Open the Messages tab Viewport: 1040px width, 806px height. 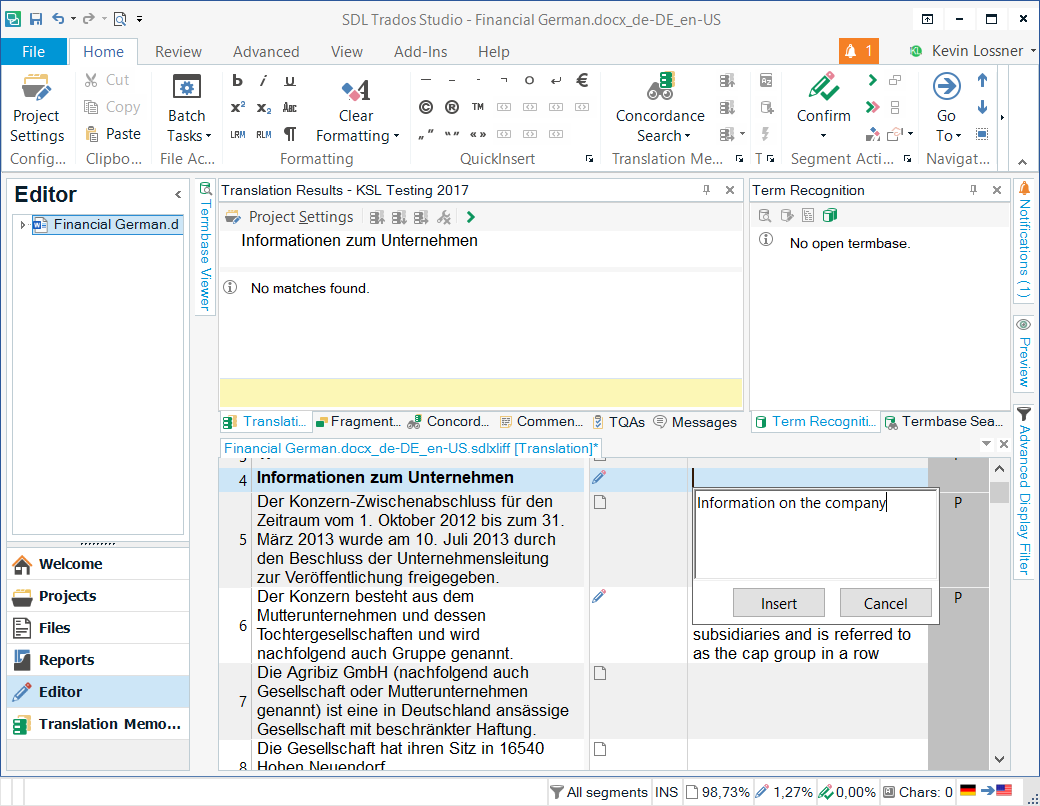695,422
